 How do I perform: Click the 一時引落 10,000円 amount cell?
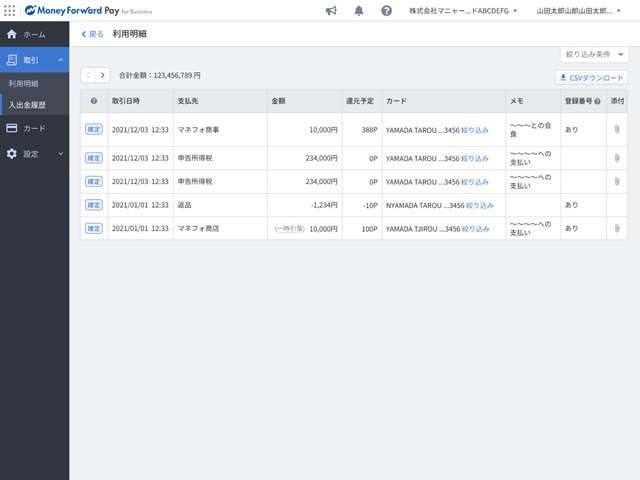[306, 229]
